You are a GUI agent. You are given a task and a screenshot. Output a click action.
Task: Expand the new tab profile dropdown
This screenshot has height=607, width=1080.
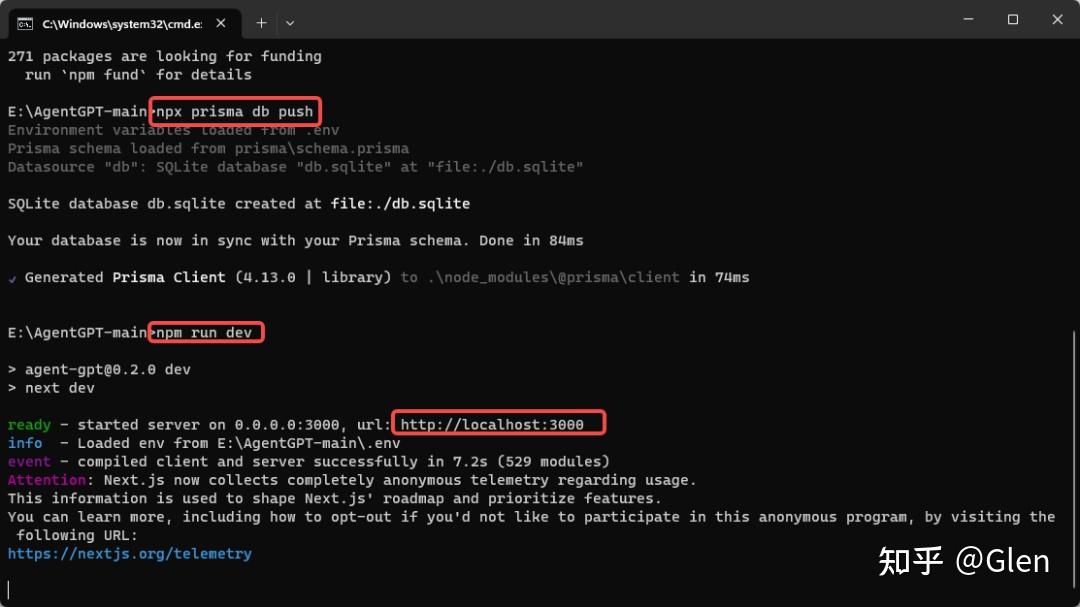click(x=290, y=23)
